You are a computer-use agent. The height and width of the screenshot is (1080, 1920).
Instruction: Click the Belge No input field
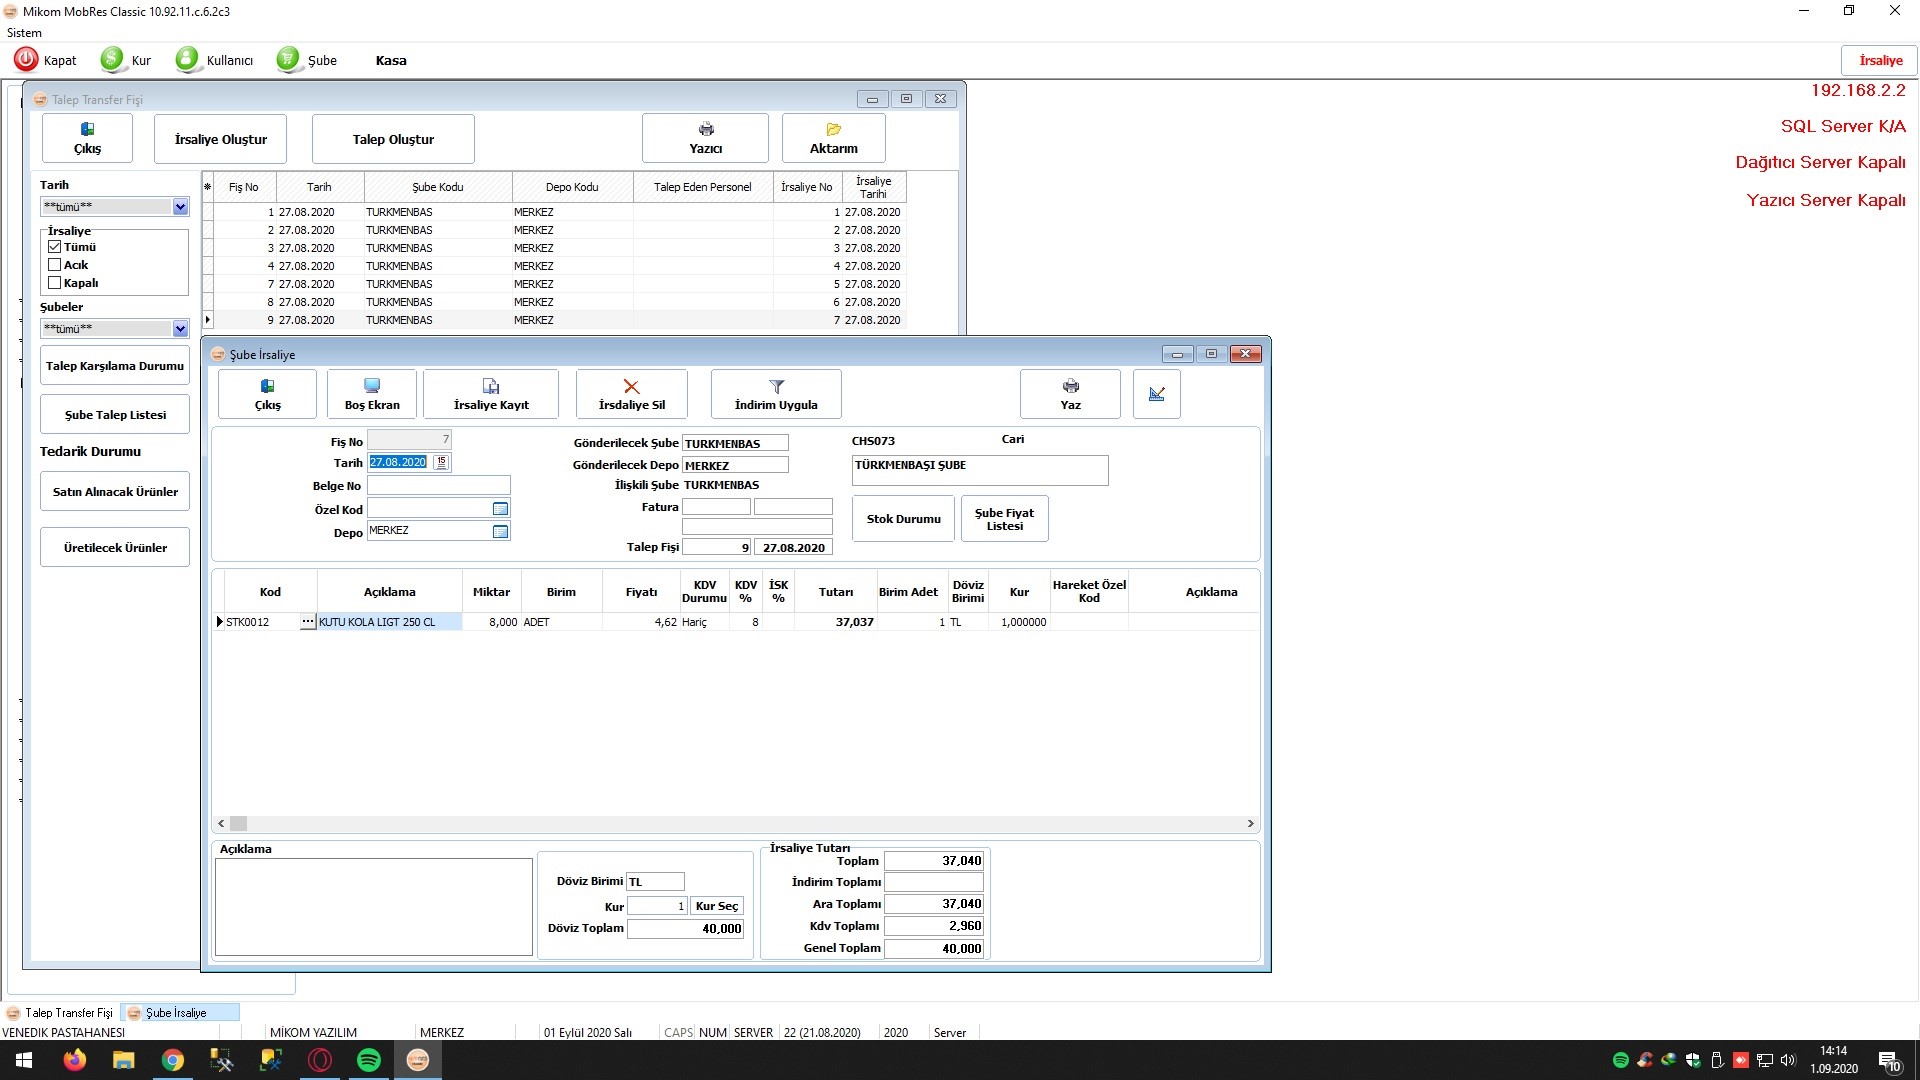438,486
